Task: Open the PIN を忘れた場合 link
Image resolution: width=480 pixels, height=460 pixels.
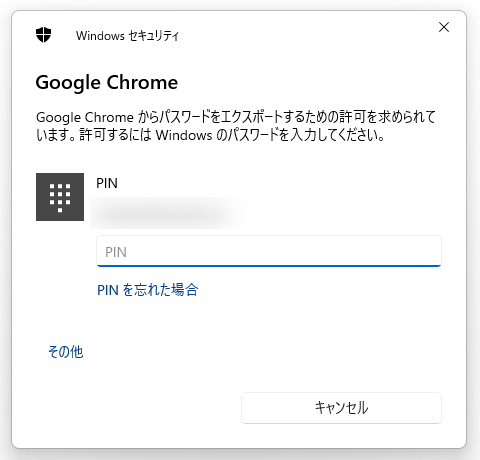Action: [148, 290]
